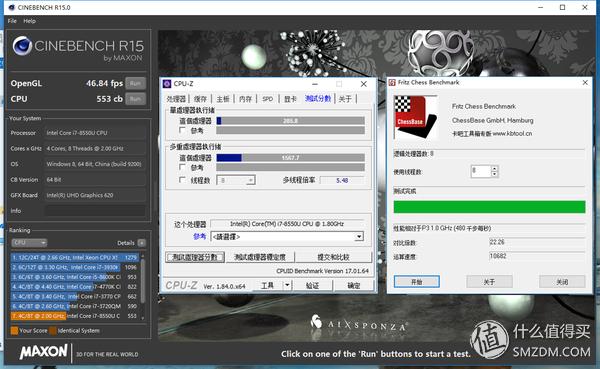This screenshot has width=600, height=369.
Task: Click the Identical System legend swatch
Action: (53, 331)
